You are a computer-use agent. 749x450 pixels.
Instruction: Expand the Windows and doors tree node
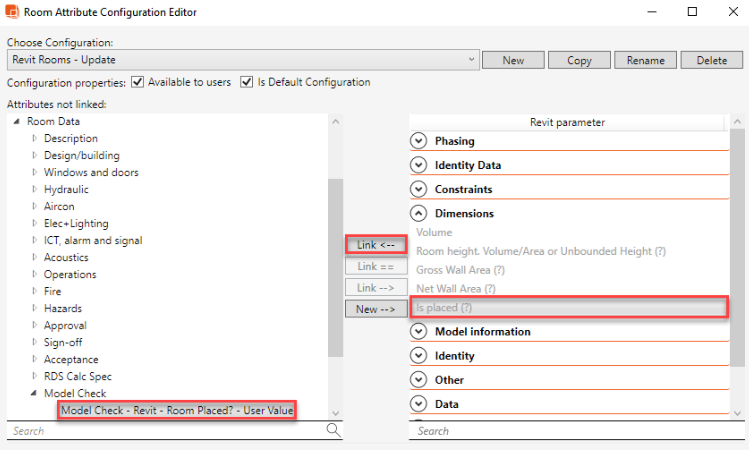[35, 172]
